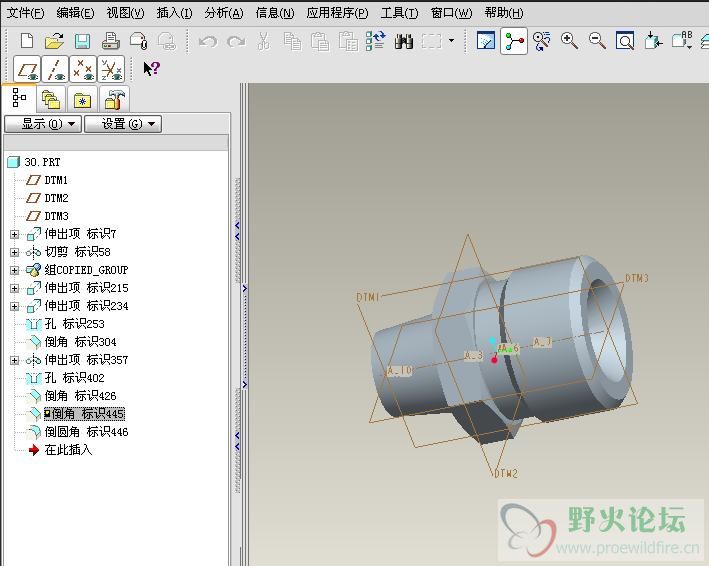Click the Reorient view icon
Image resolution: width=709 pixels, height=566 pixels.
(653, 41)
